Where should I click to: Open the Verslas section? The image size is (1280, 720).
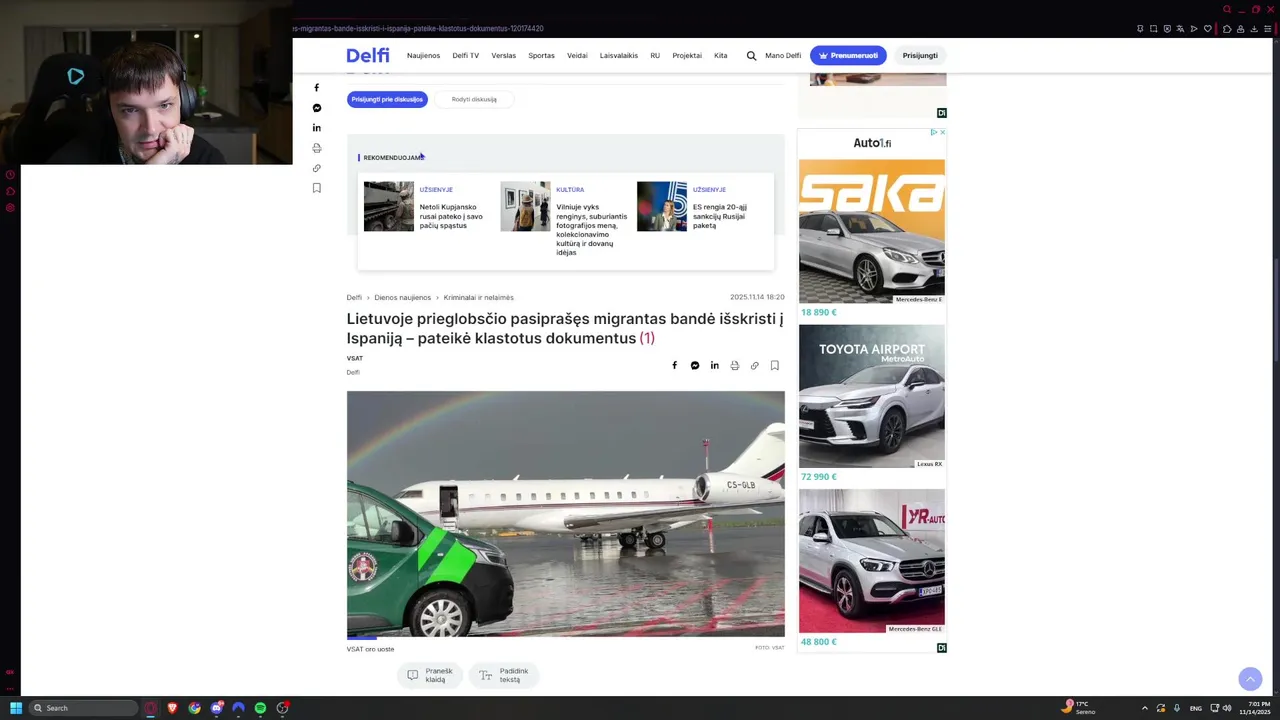pyautogui.click(x=504, y=56)
